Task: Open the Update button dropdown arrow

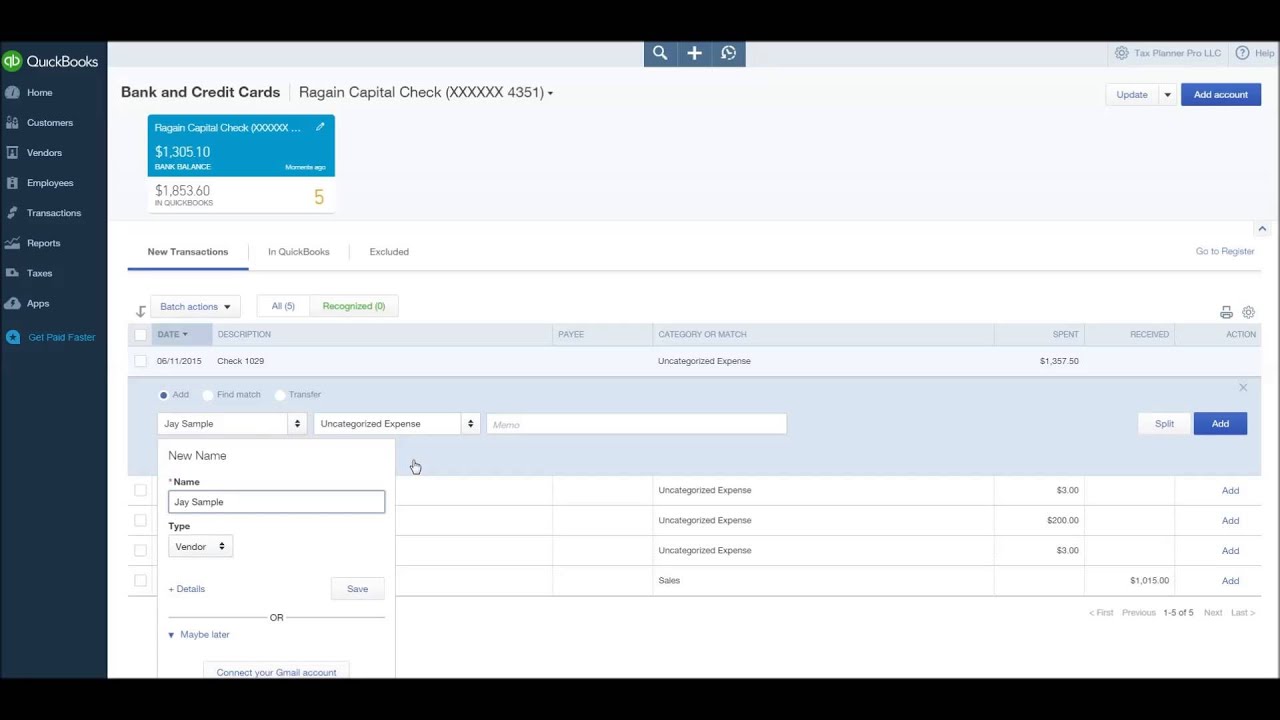Action: click(x=1167, y=94)
